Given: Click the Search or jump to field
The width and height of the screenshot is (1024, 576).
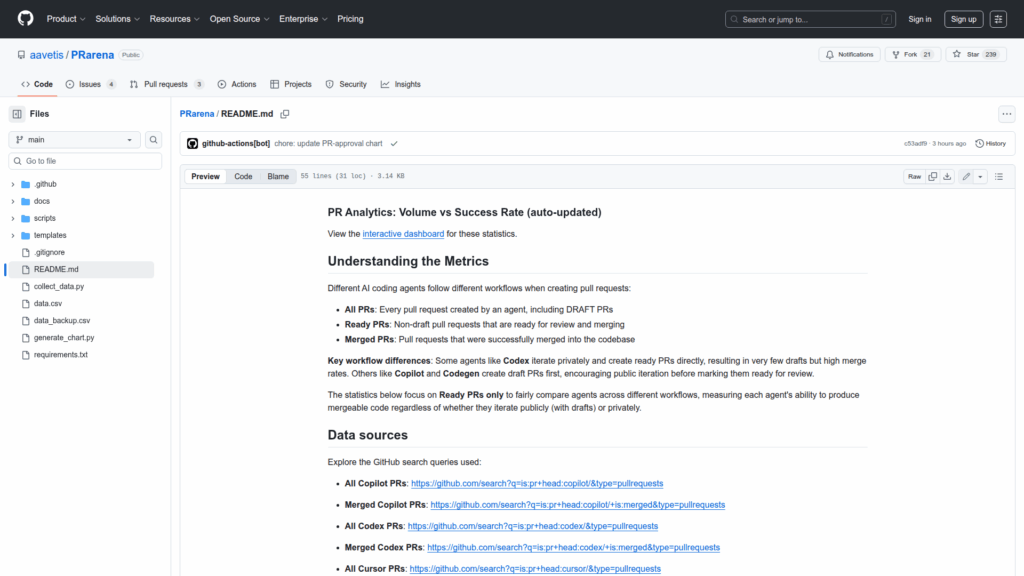Looking at the screenshot, I should (810, 19).
